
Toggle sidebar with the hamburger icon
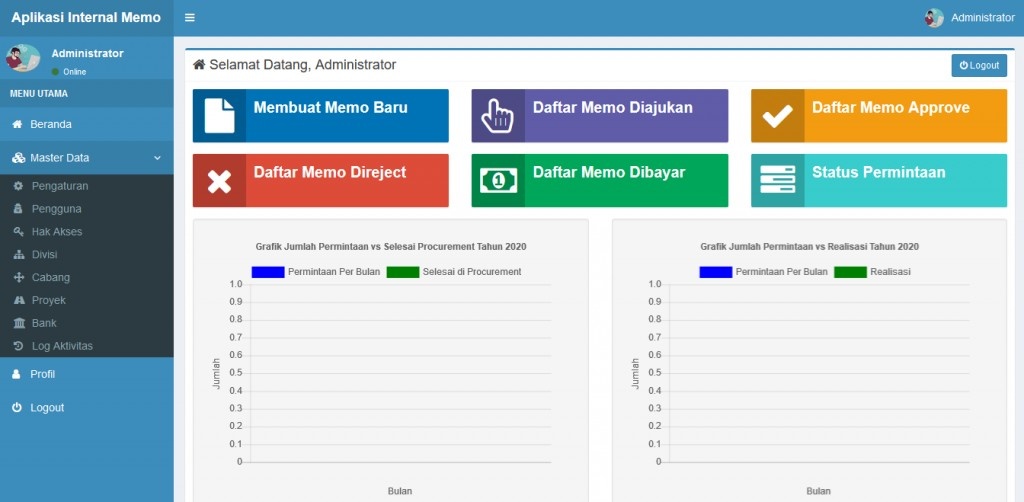189,18
